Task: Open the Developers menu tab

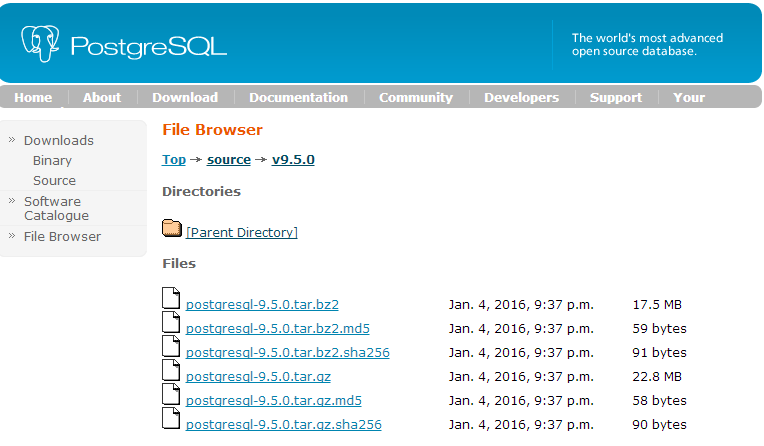Action: coord(521,97)
